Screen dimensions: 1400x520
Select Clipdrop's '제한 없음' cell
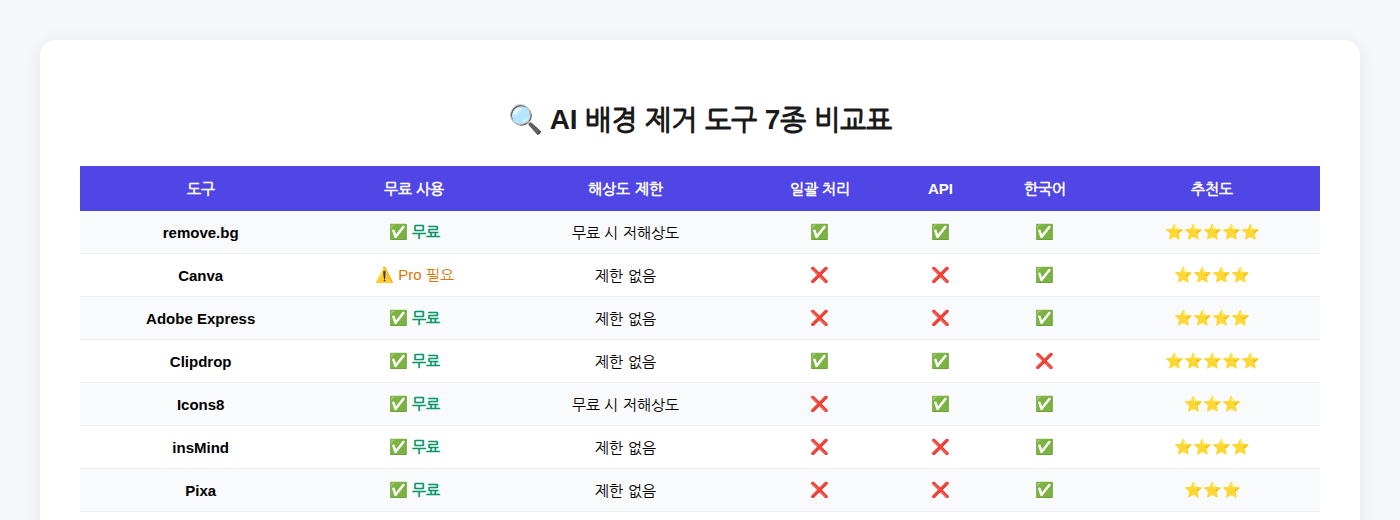click(x=626, y=362)
